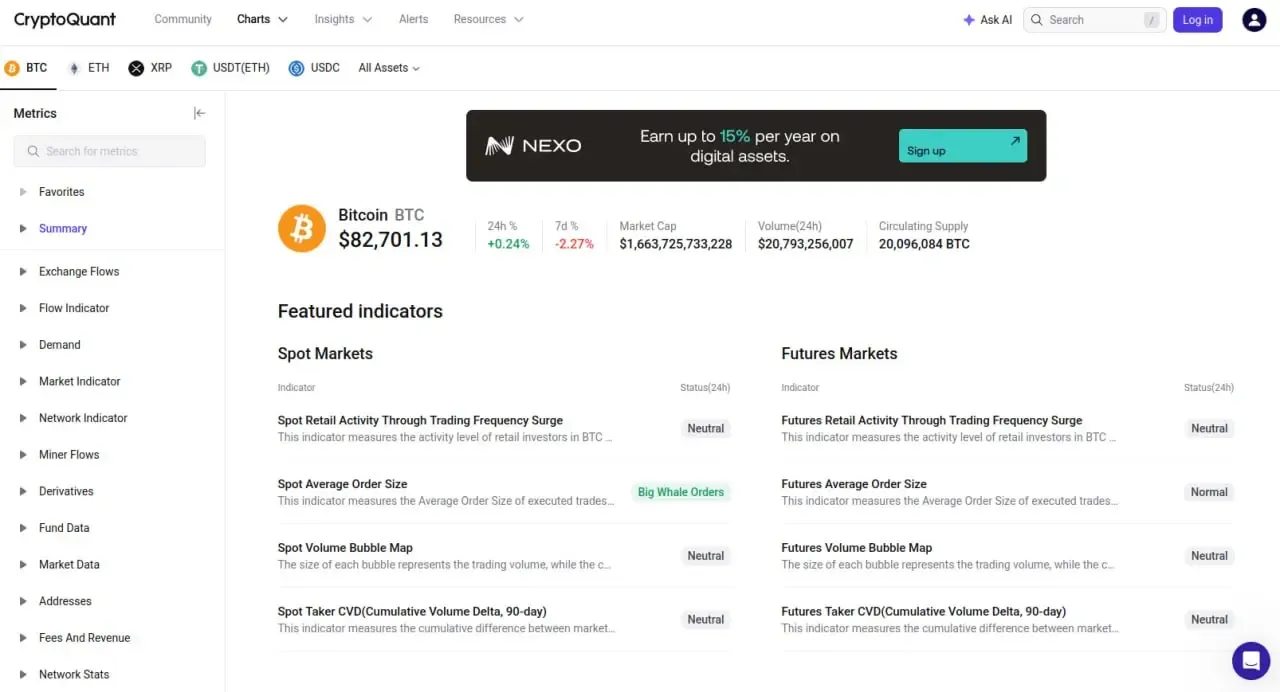
Task: Click the -2.27% 7d change value
Action: [574, 244]
